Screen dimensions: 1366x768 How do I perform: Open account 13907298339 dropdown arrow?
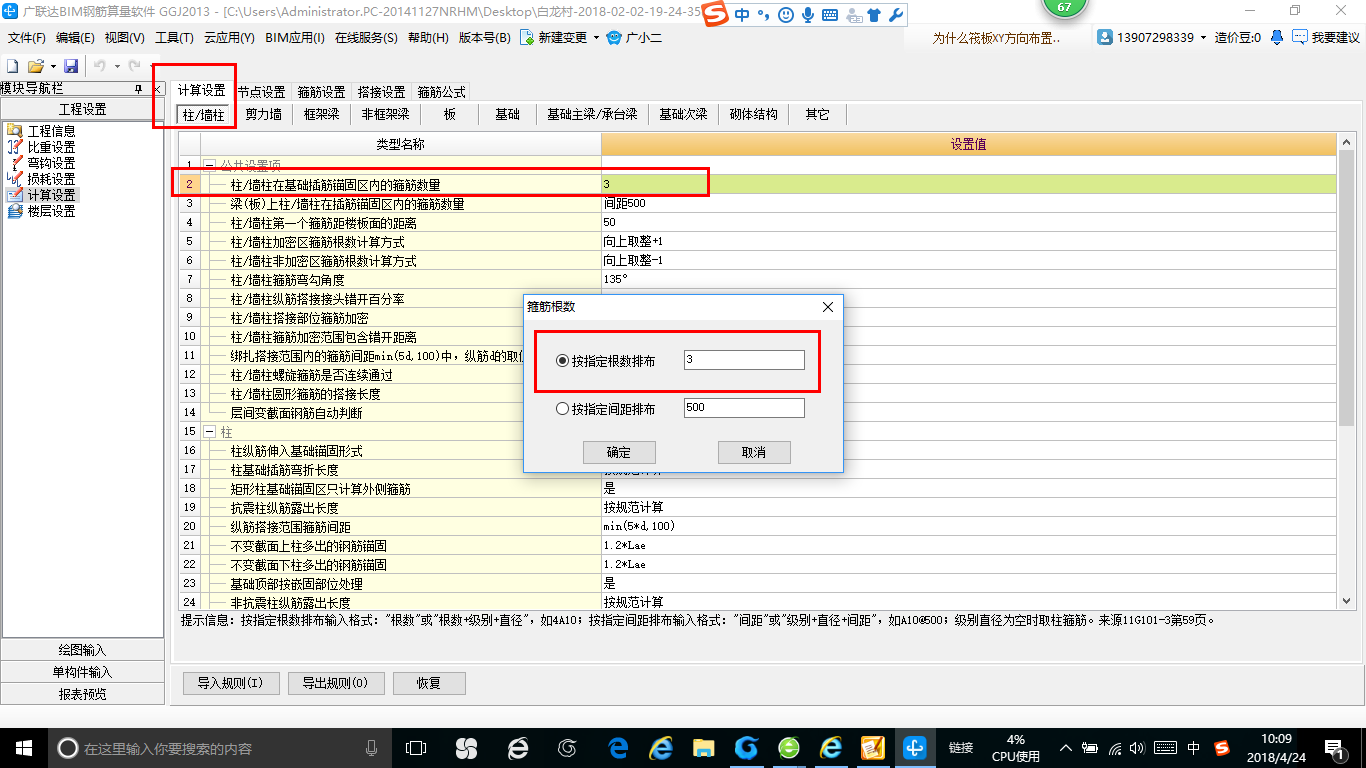pyautogui.click(x=1203, y=38)
